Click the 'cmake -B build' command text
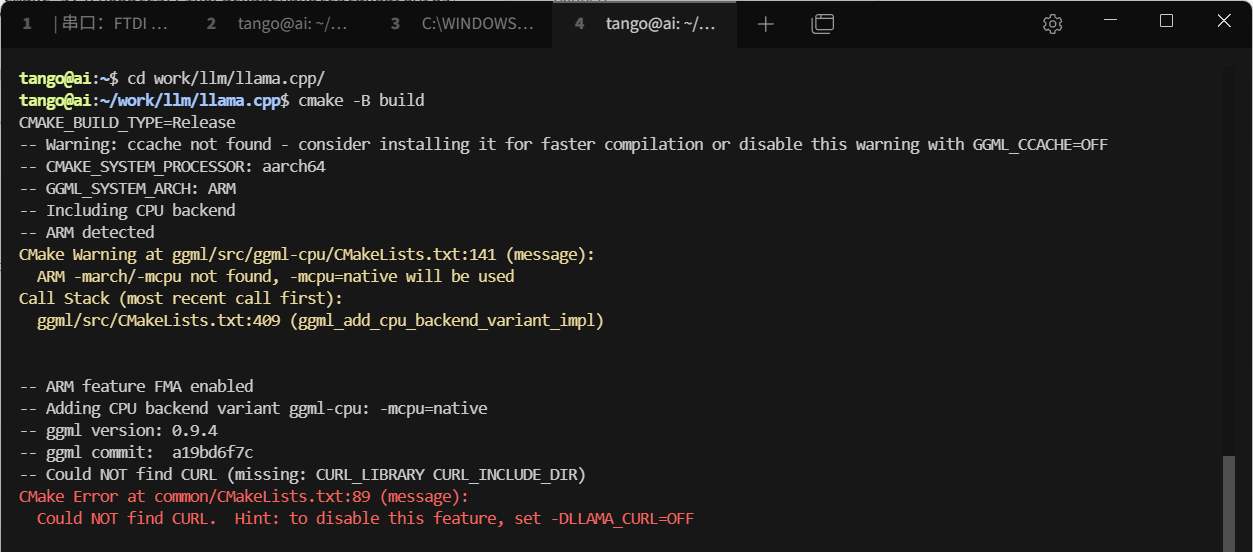This screenshot has height=552, width=1253. point(361,100)
